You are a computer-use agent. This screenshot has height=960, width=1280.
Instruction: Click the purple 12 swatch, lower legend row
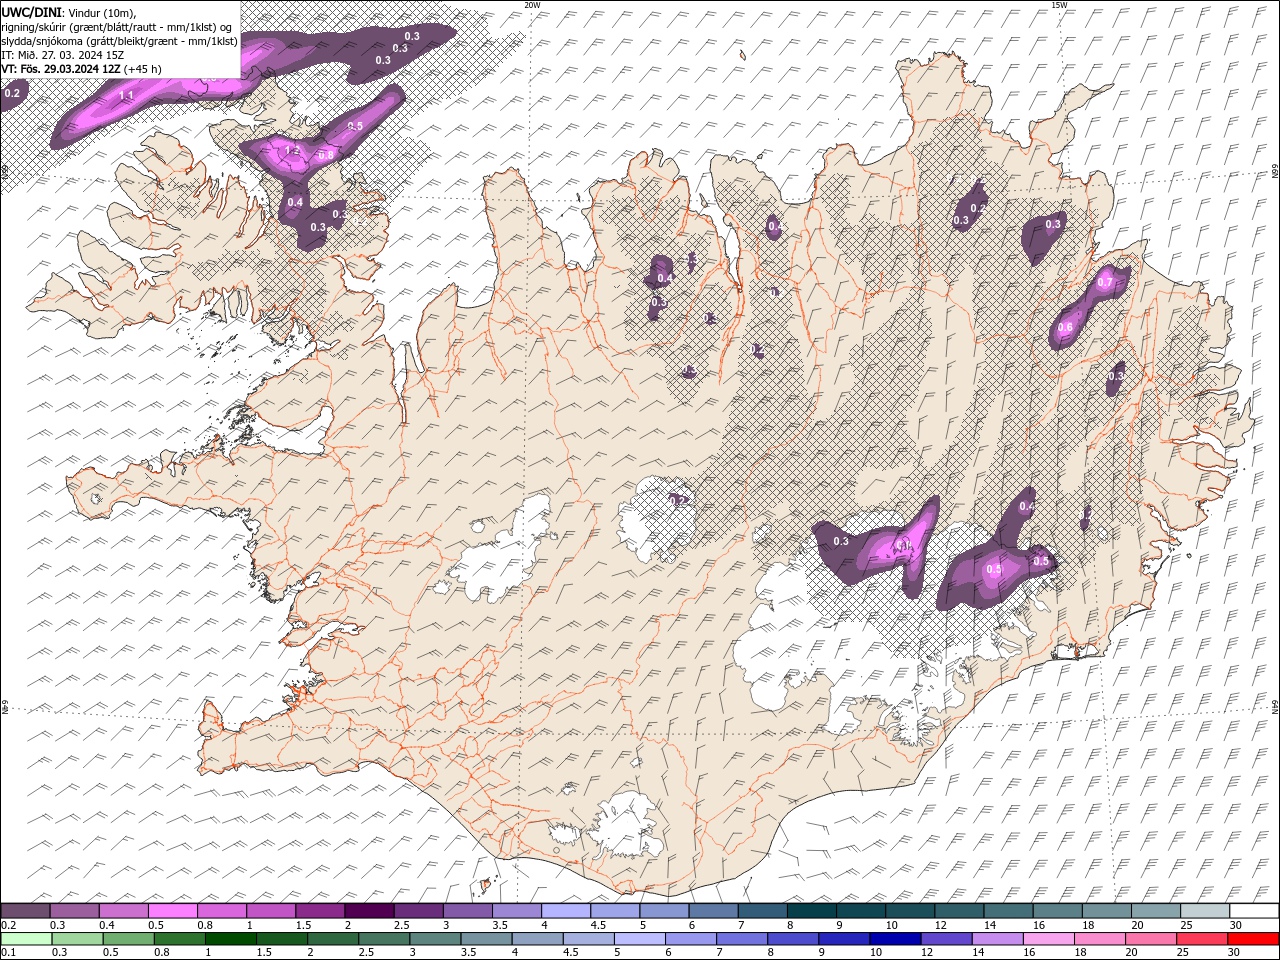point(946,939)
